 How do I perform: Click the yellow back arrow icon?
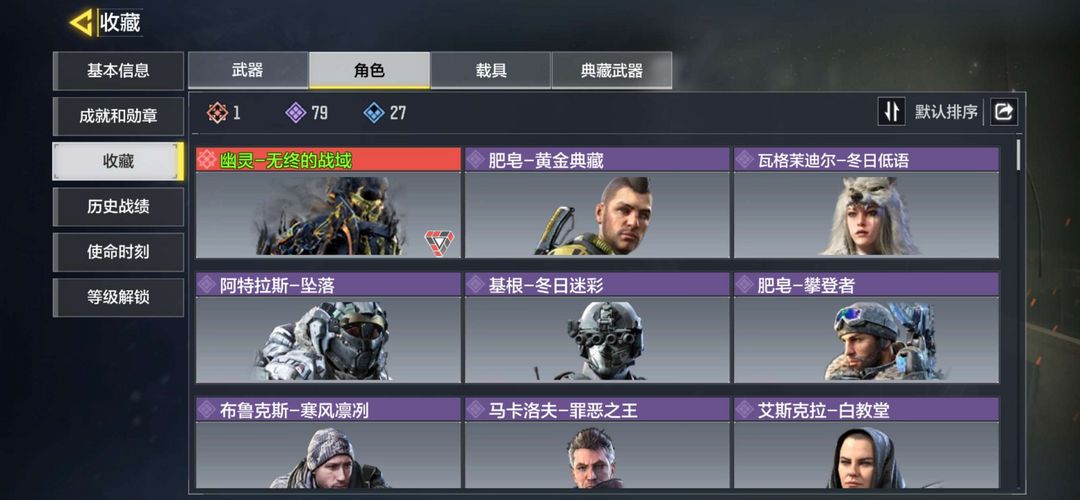point(81,23)
